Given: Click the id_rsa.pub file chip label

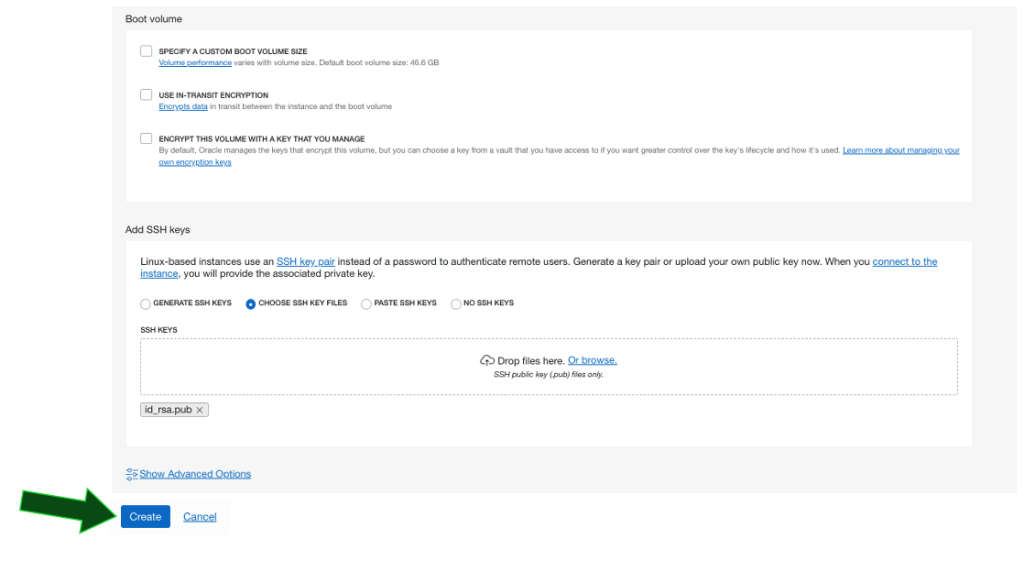Looking at the screenshot, I should (x=167, y=410).
